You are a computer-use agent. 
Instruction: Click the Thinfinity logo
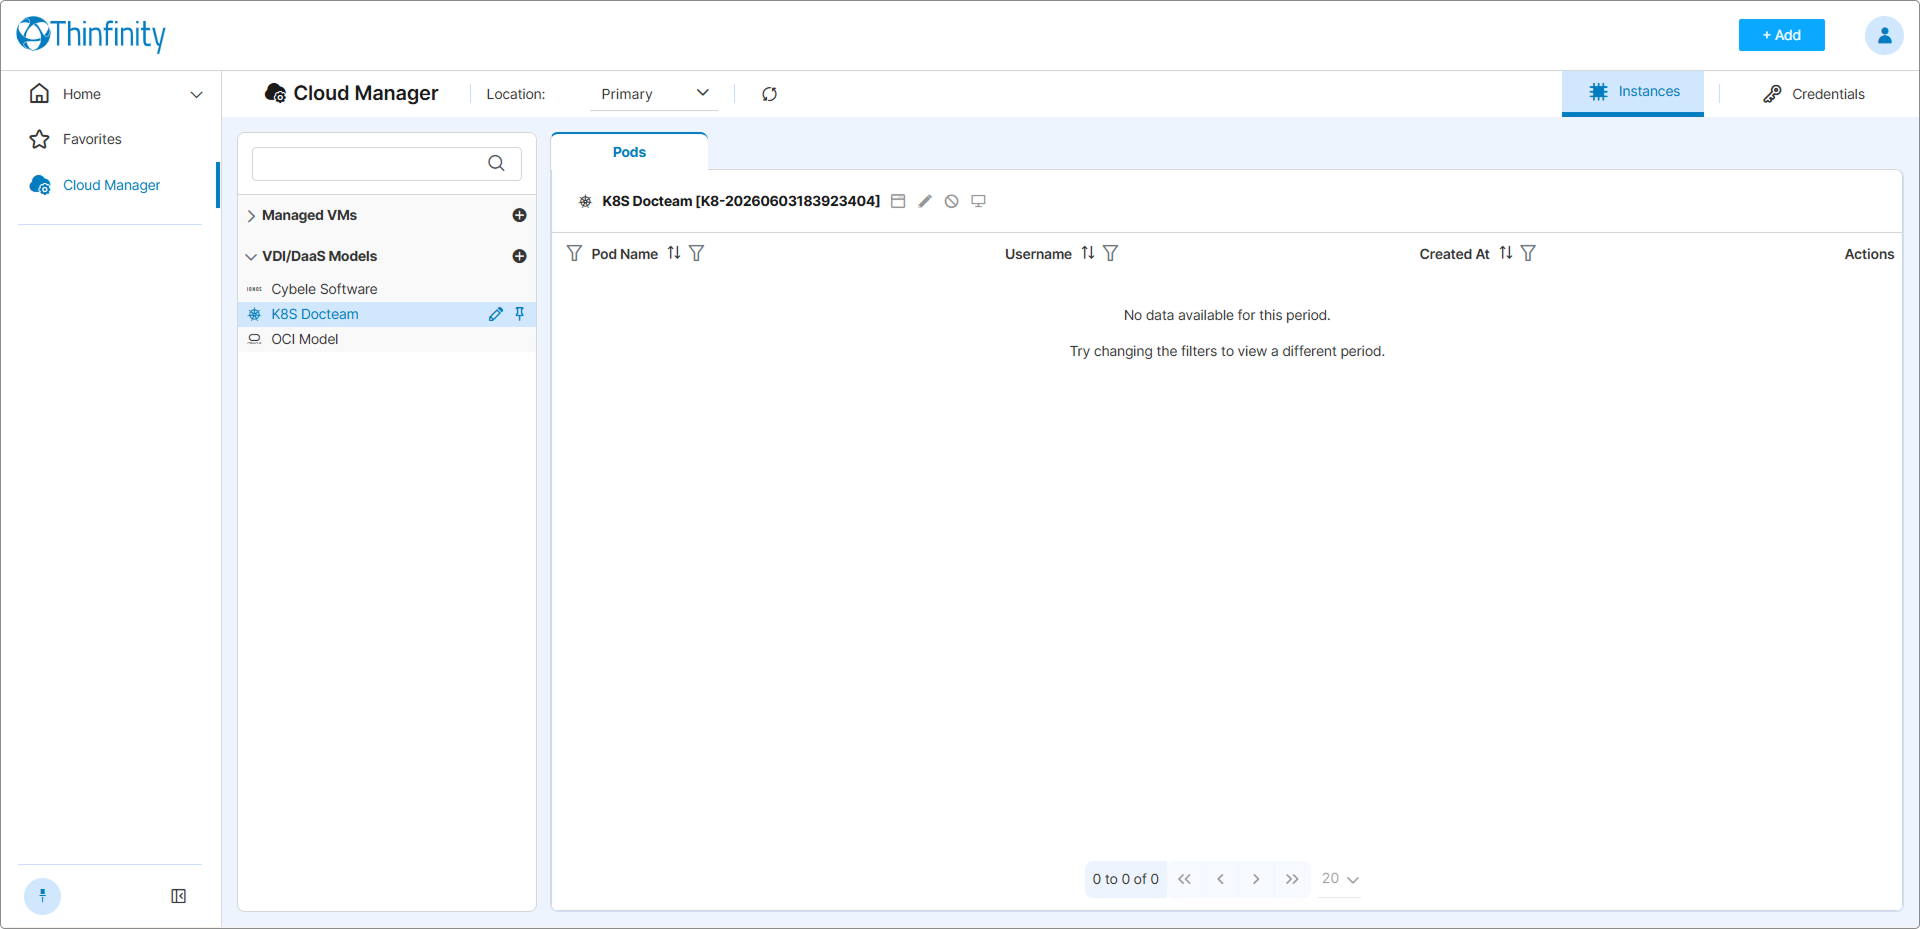(91, 34)
